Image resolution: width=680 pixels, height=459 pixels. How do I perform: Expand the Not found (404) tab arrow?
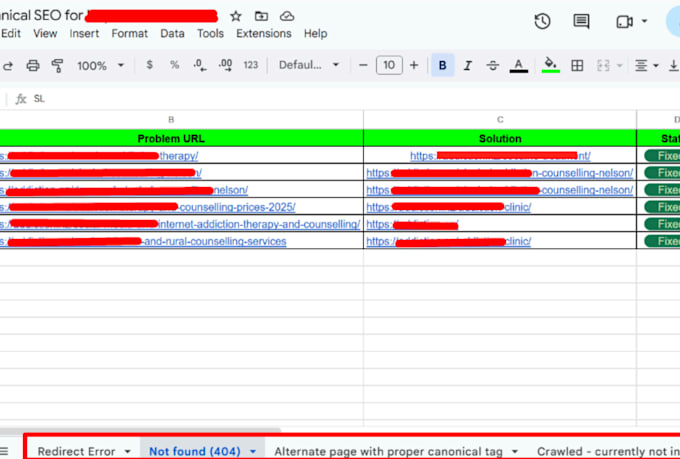tap(253, 452)
